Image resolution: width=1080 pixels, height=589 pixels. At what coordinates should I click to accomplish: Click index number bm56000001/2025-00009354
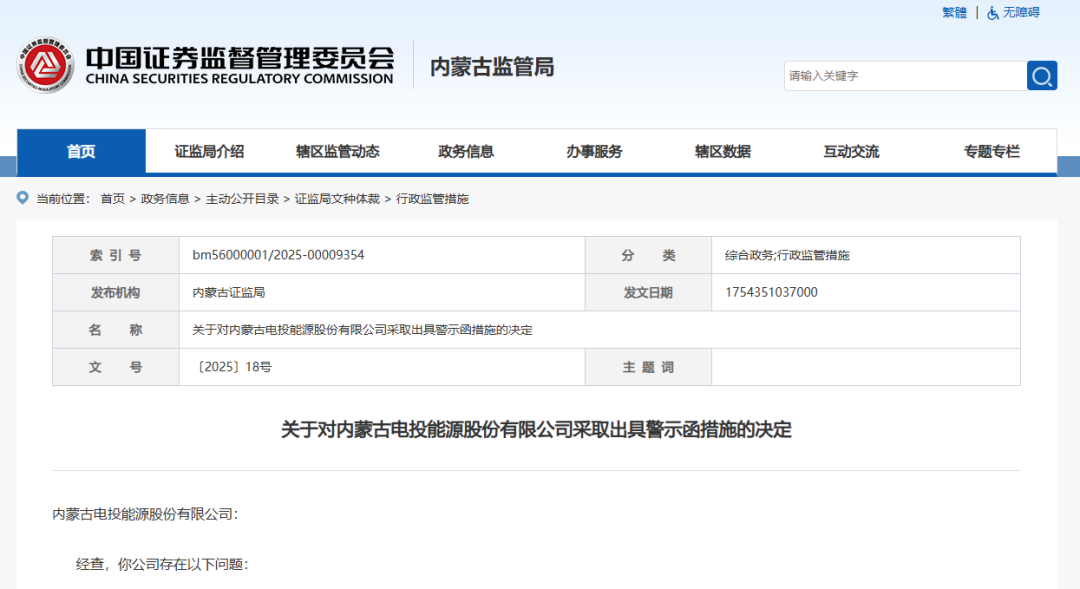[278, 255]
